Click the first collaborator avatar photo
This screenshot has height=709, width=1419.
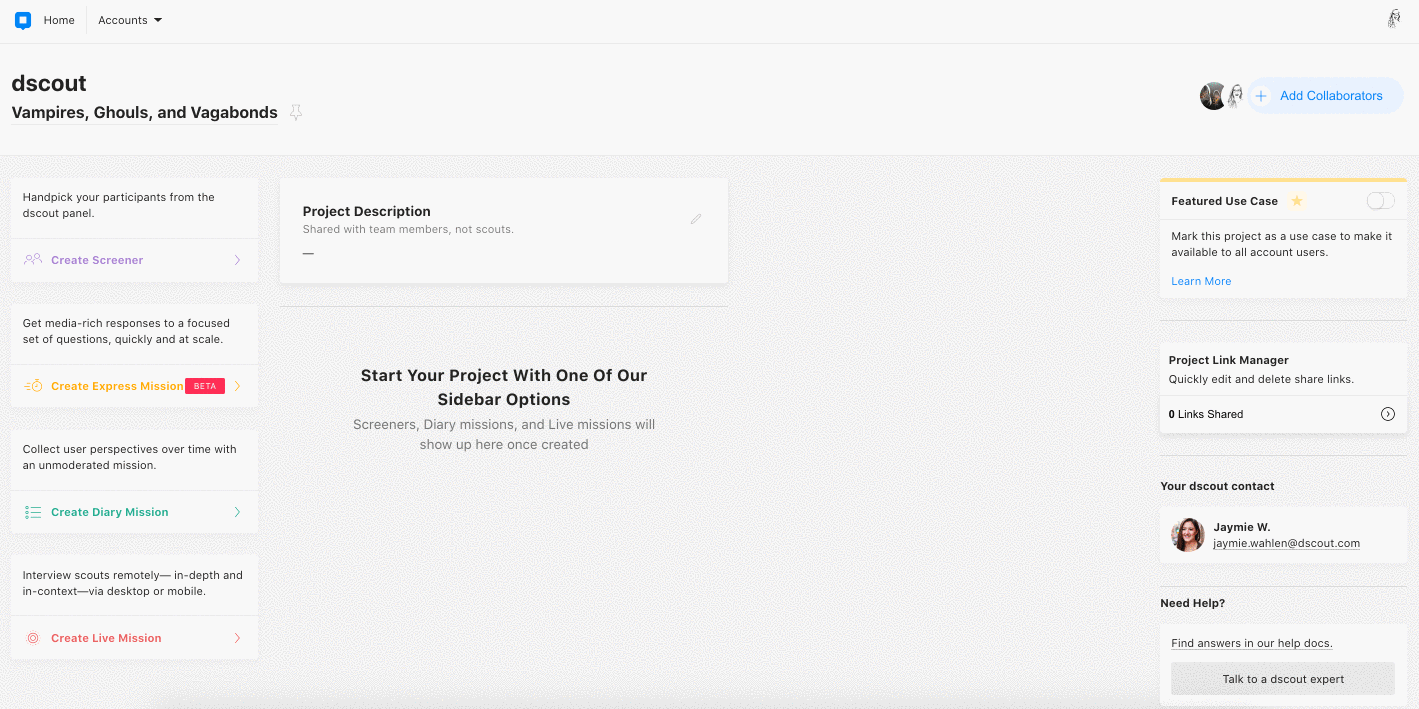1213,96
